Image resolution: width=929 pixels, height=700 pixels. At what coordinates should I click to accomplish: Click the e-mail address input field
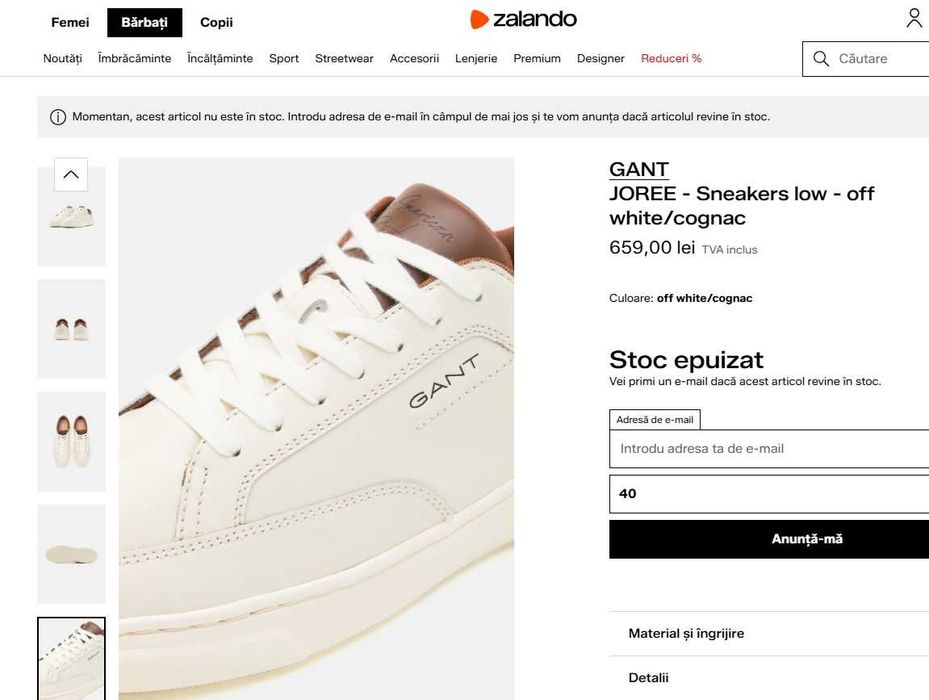point(770,449)
